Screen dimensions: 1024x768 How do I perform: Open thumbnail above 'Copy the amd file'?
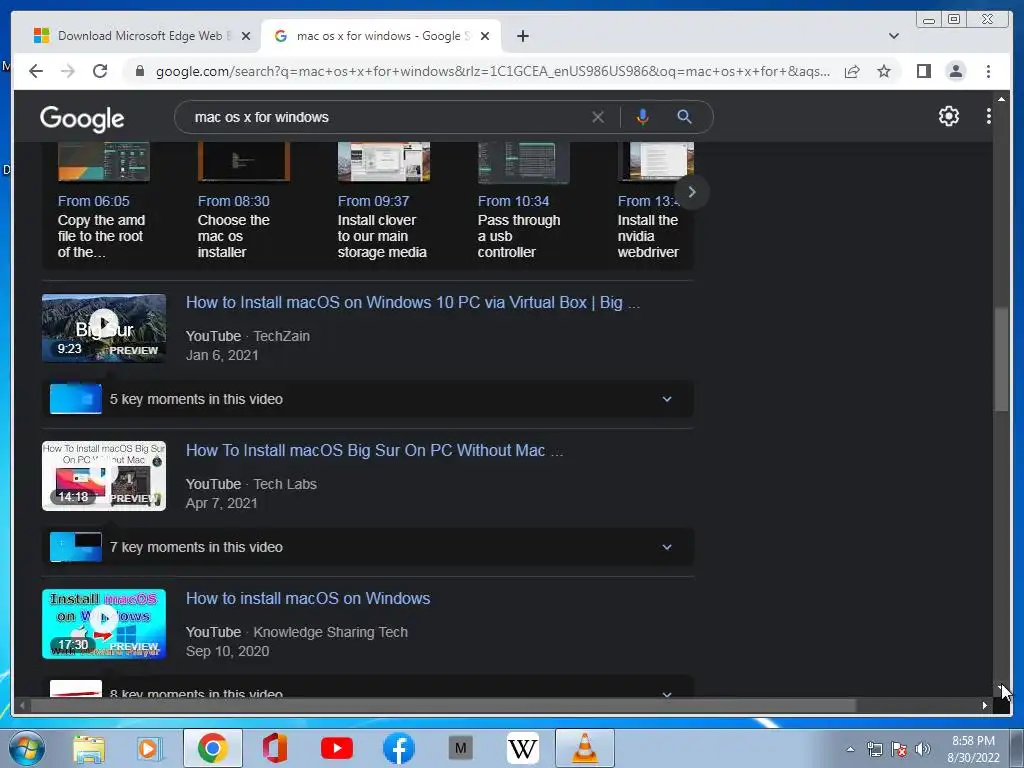click(103, 162)
